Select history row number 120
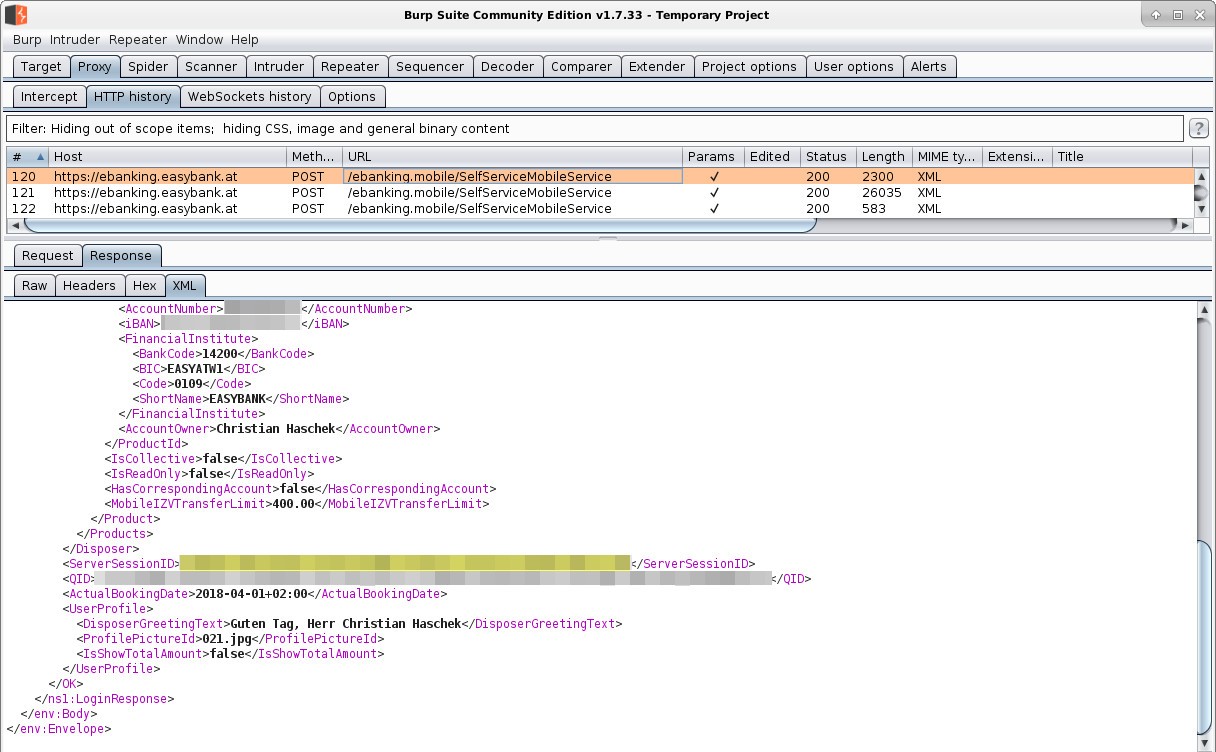 pos(600,177)
